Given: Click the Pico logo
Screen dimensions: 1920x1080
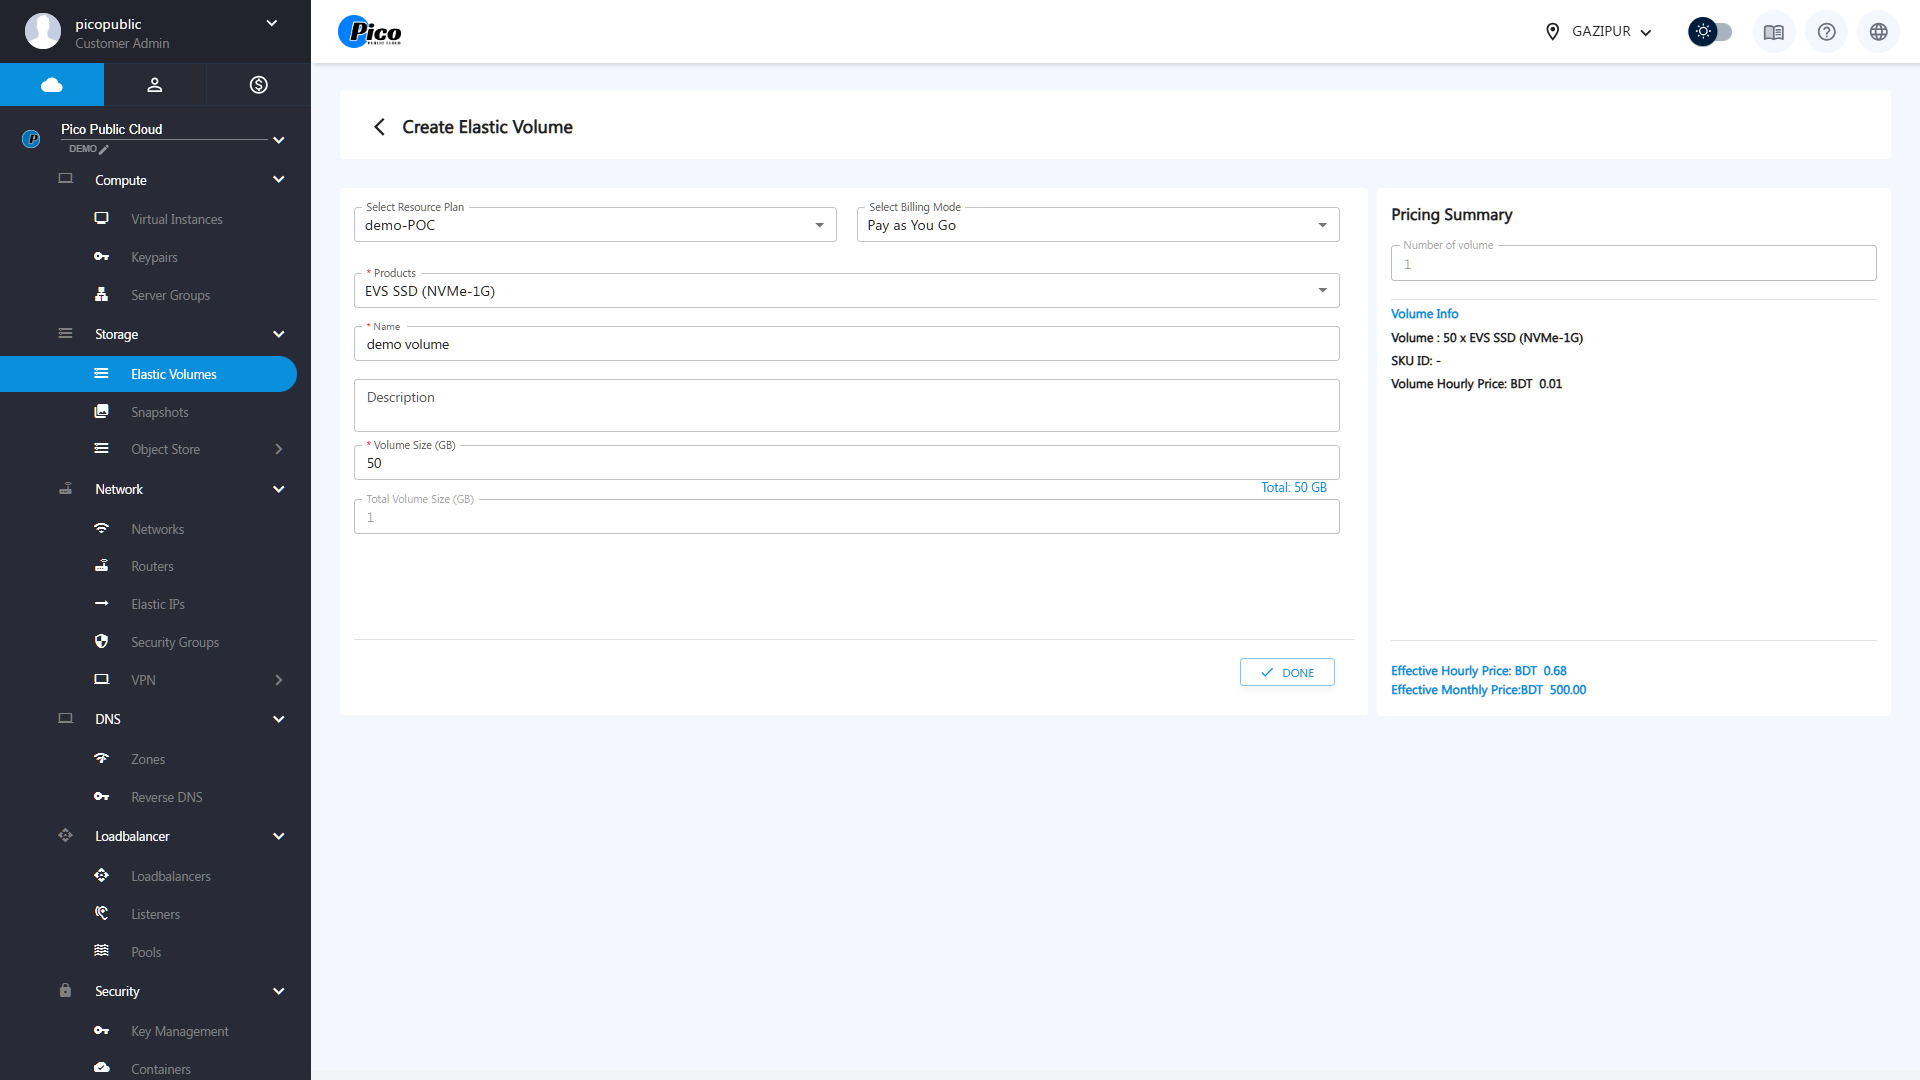Looking at the screenshot, I should pos(369,32).
